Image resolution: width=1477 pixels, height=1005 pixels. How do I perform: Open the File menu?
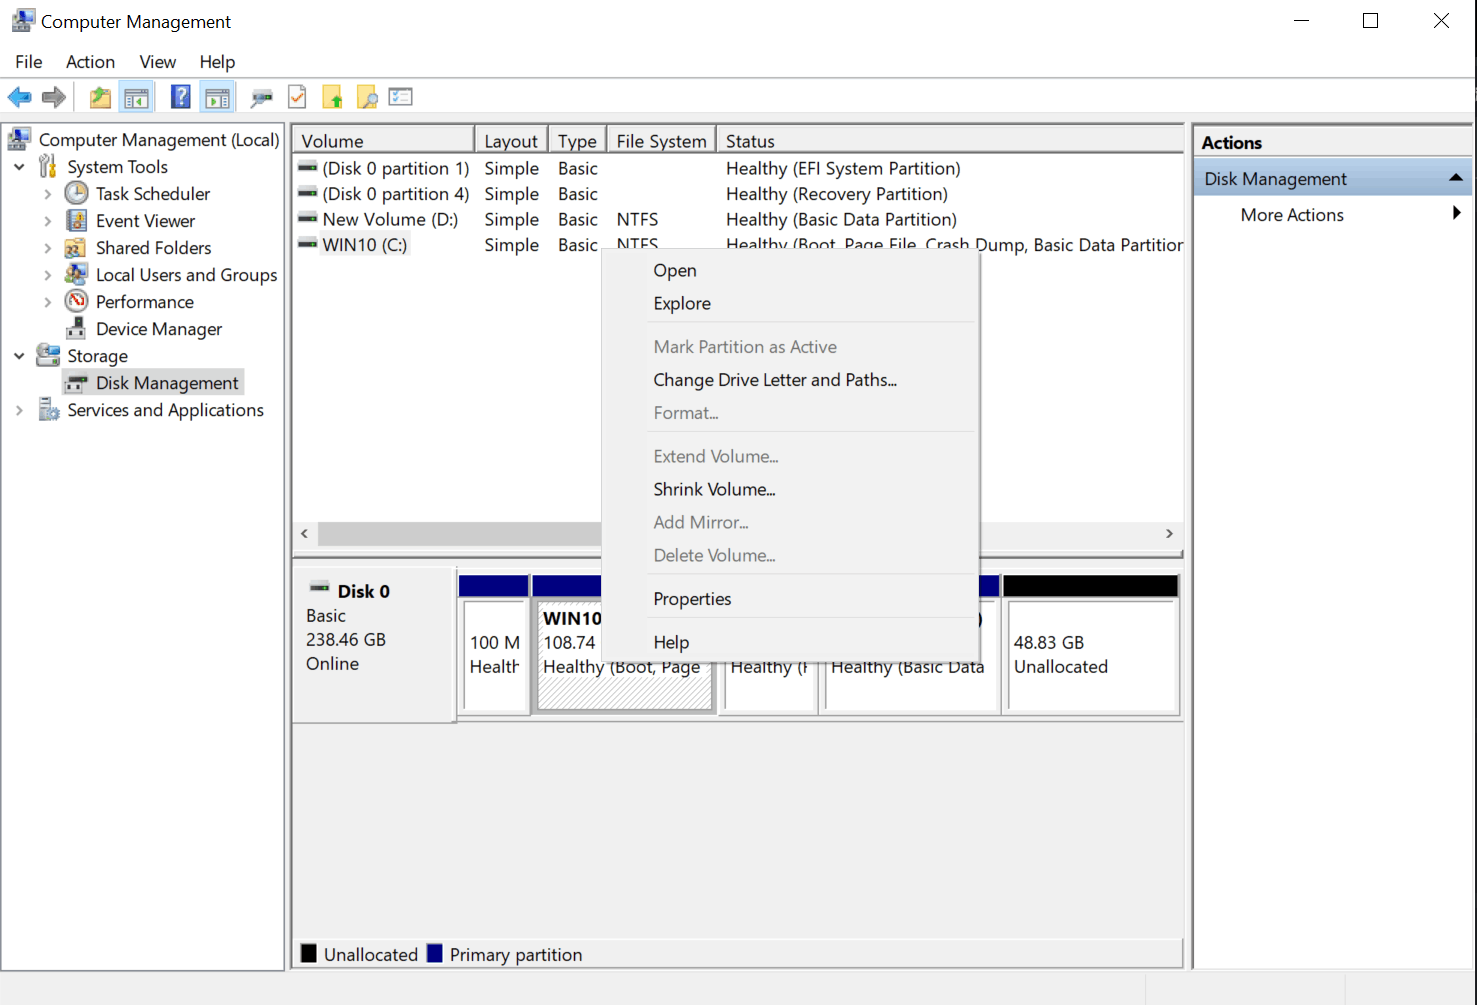coord(29,62)
